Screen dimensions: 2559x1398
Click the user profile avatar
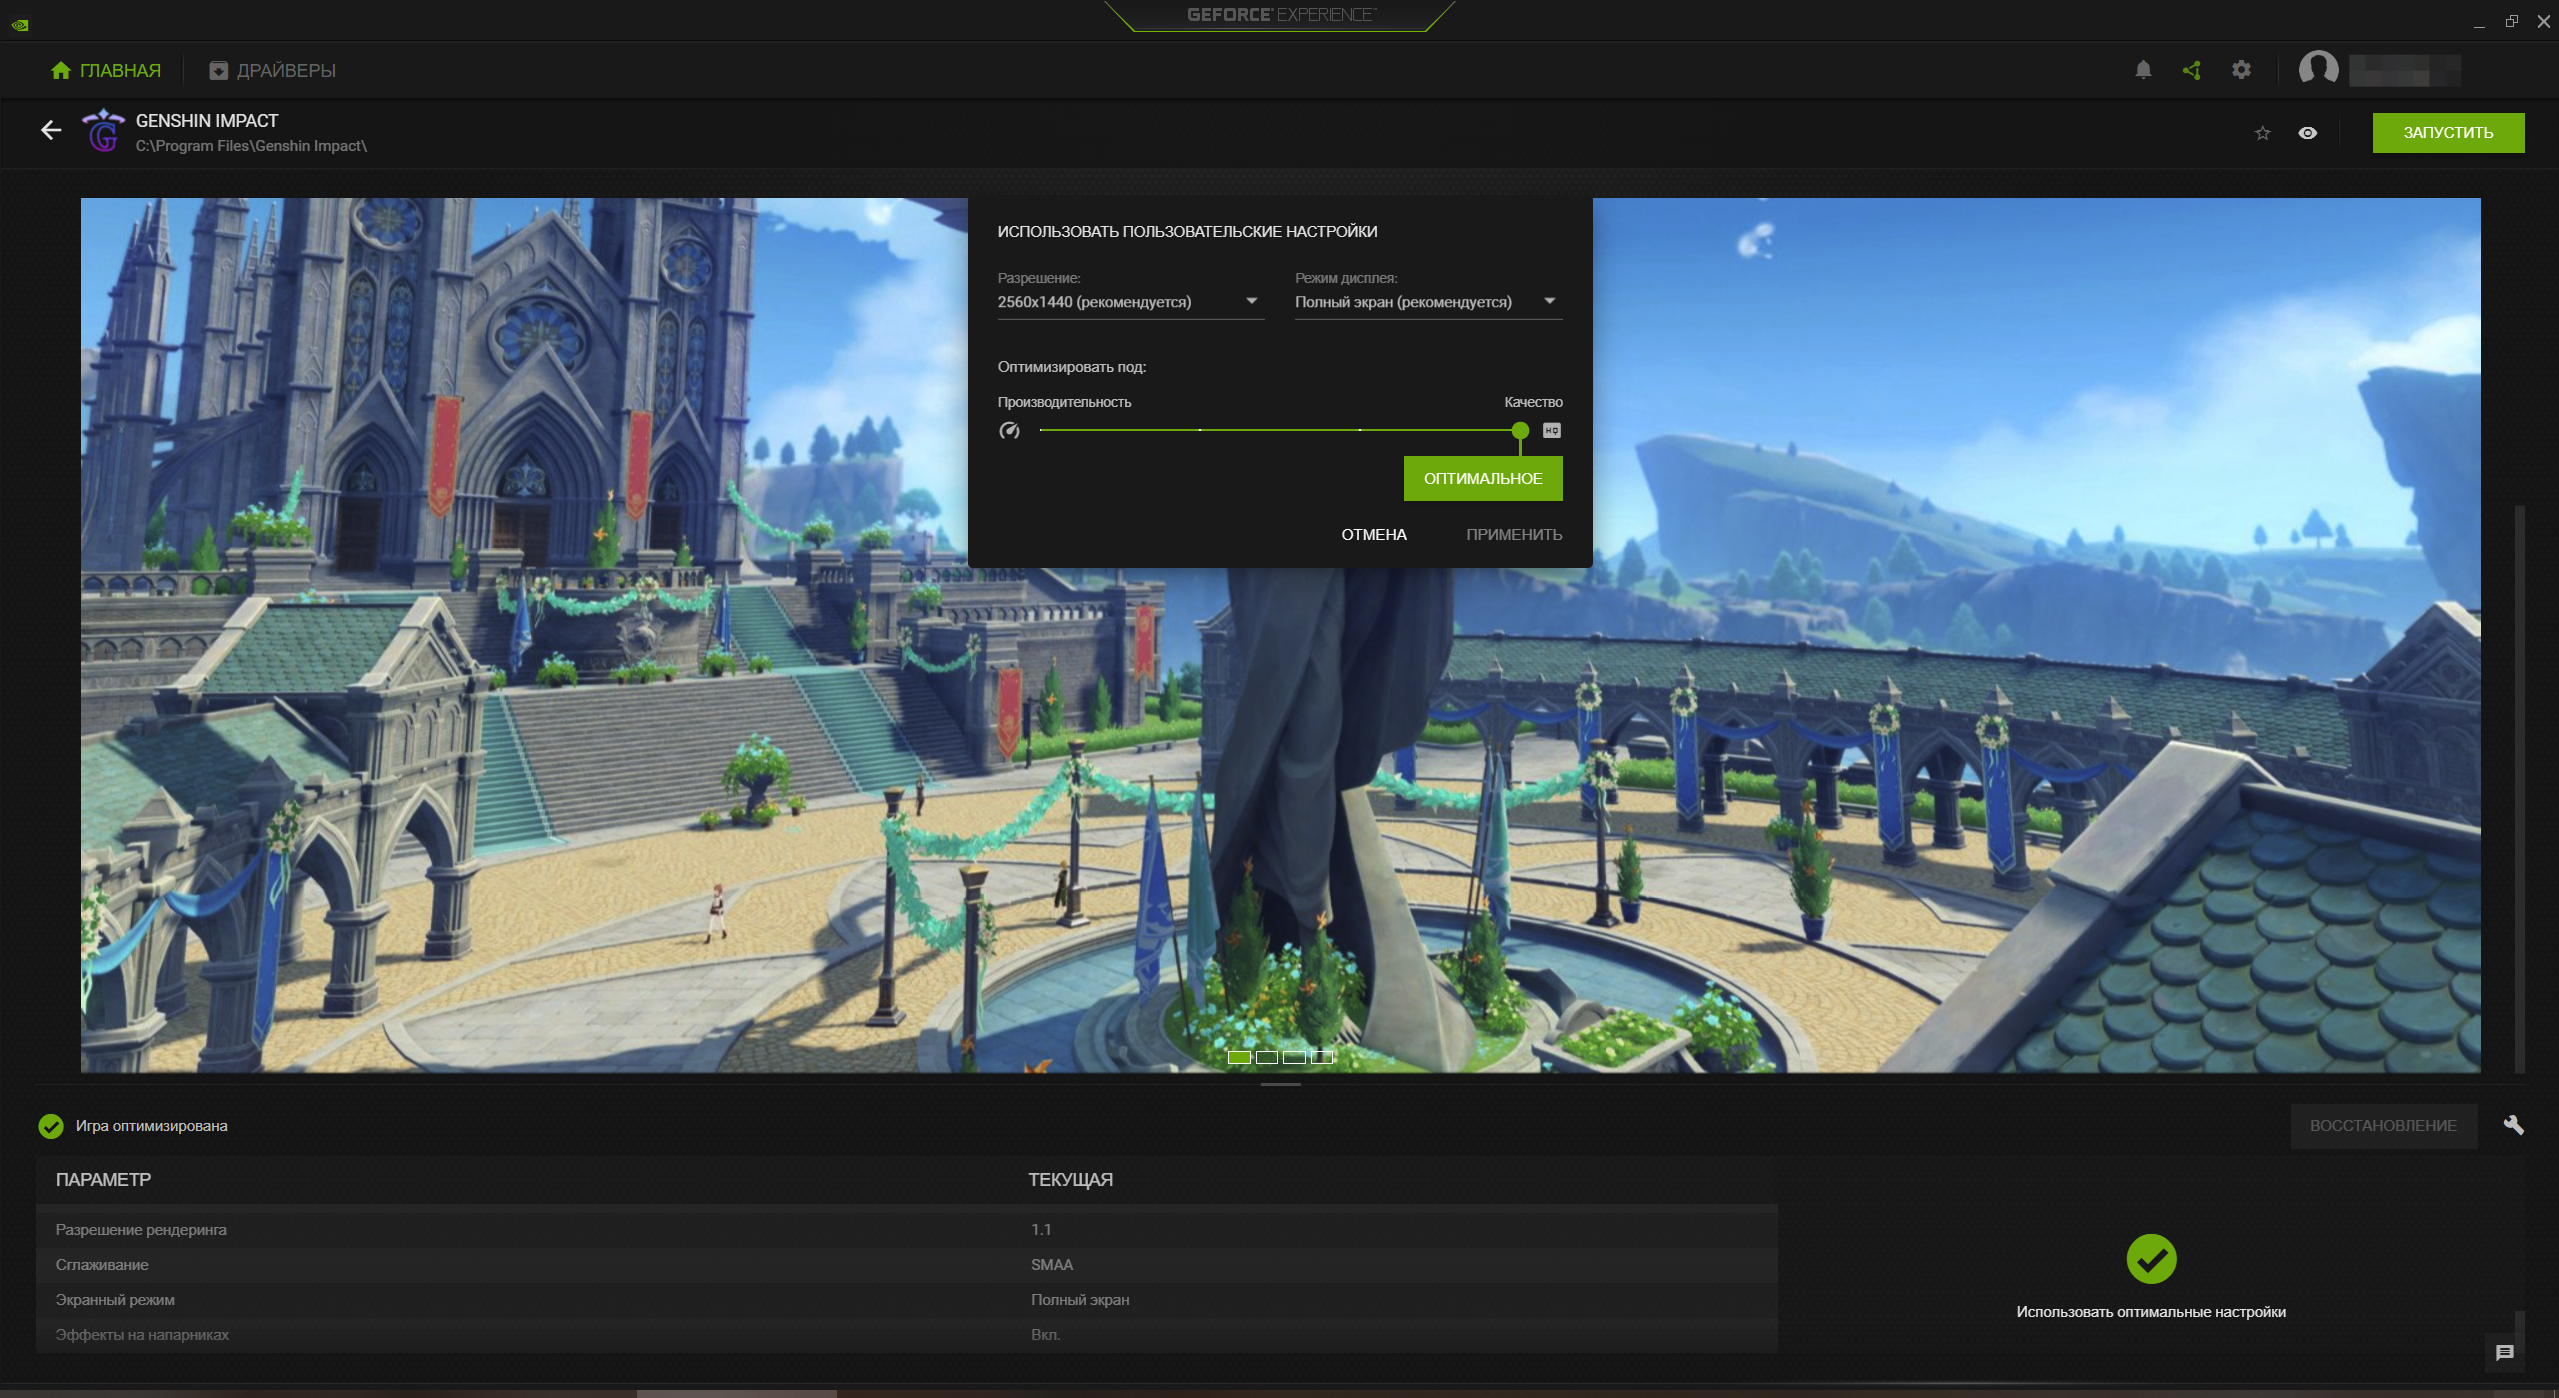2317,70
